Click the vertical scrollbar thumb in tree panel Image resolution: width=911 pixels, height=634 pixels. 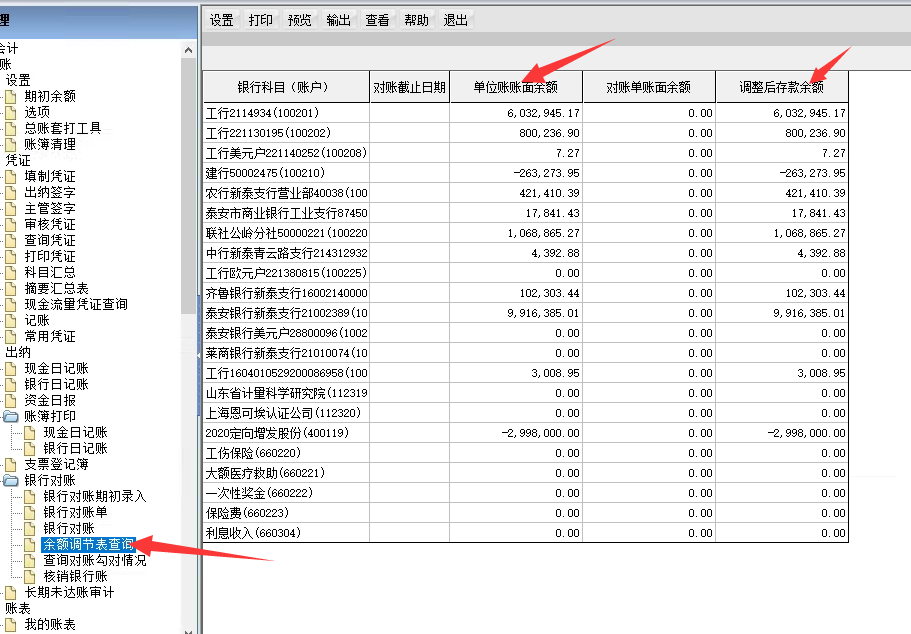pyautogui.click(x=188, y=186)
